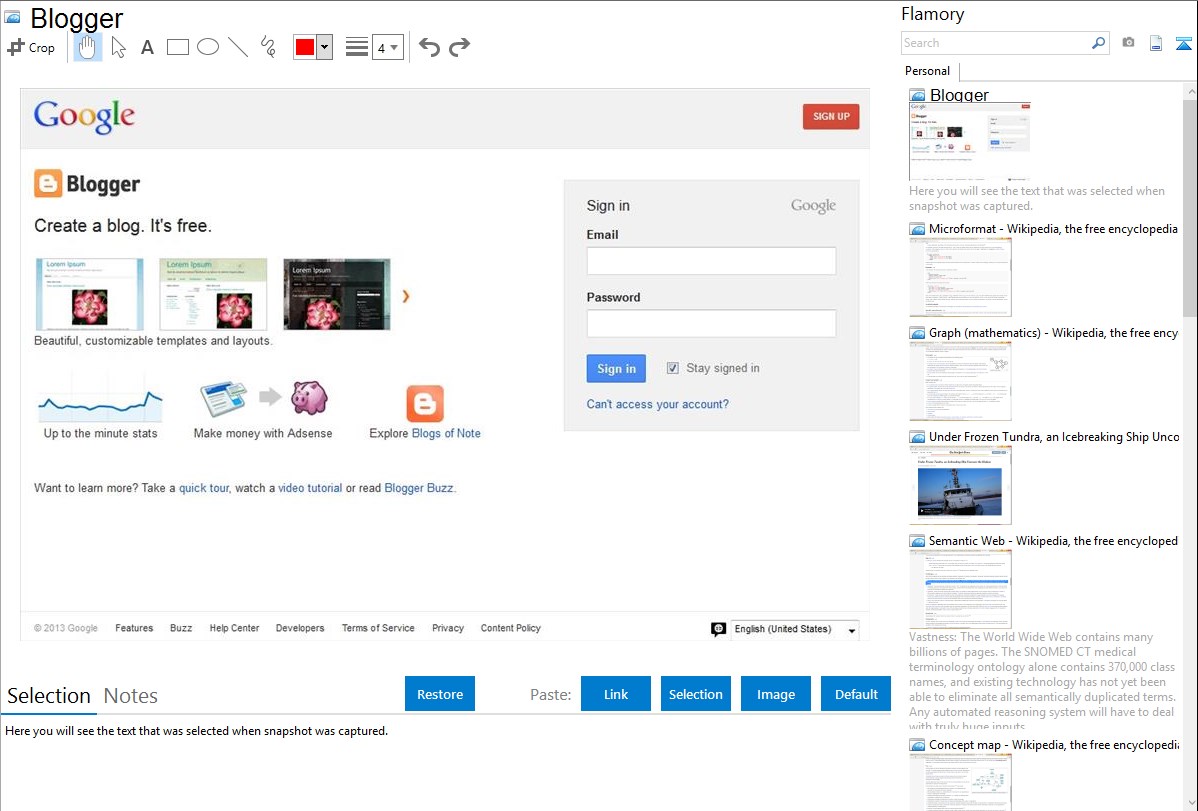The height and width of the screenshot is (811, 1198).
Task: Click the Restore button
Action: point(440,694)
